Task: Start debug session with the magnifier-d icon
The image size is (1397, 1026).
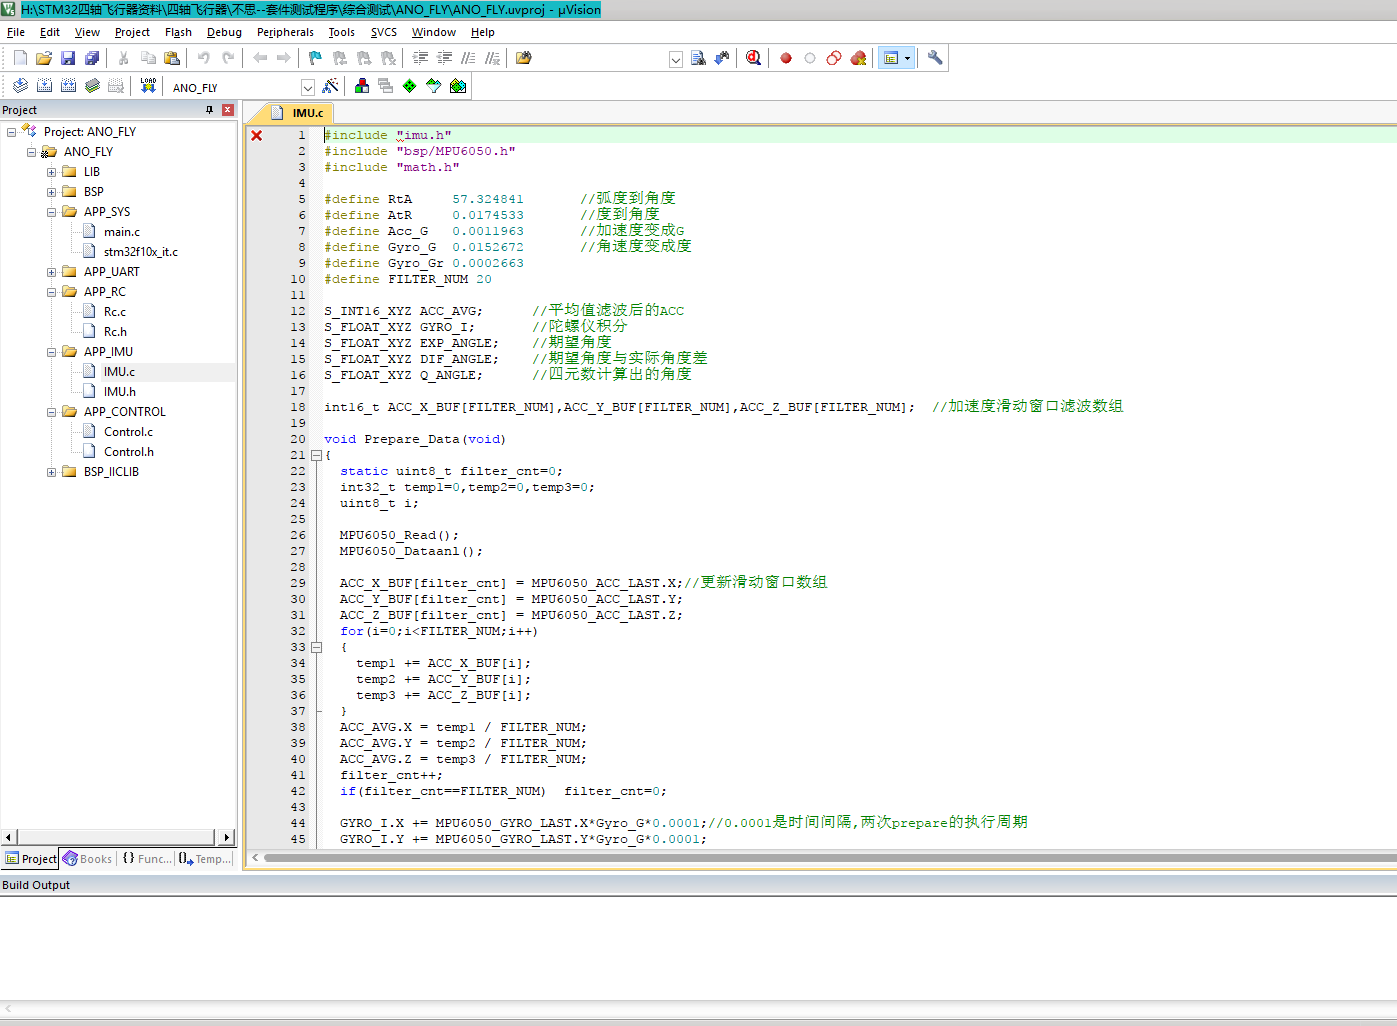Action: [x=753, y=58]
